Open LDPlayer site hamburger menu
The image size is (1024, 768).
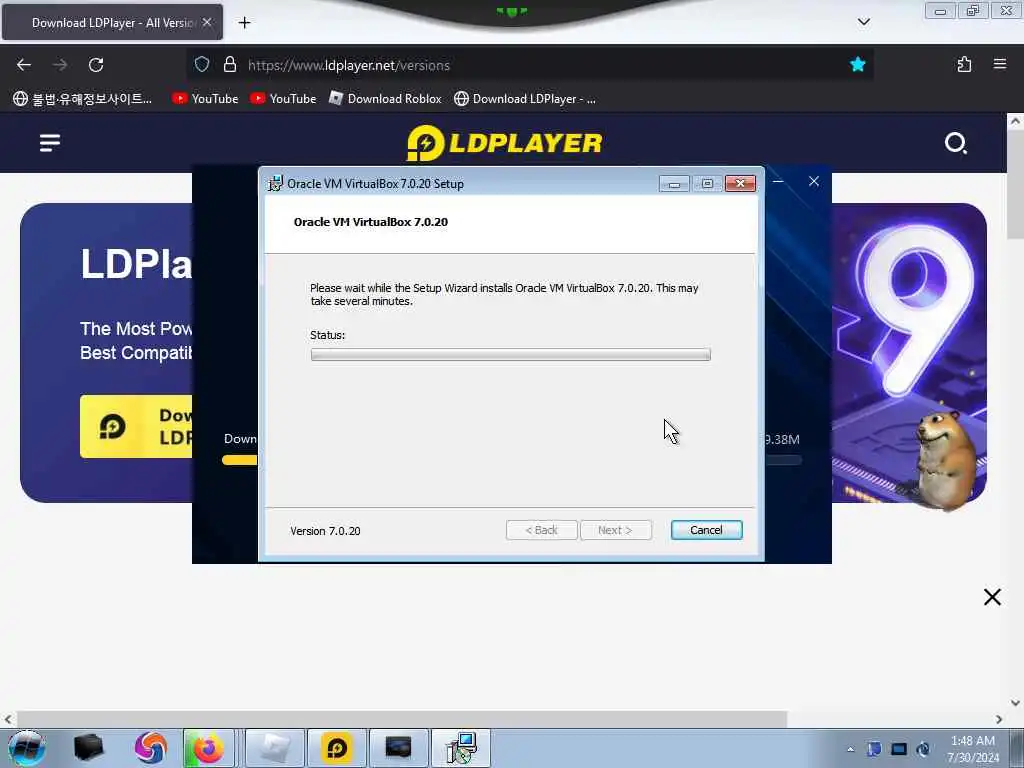50,142
